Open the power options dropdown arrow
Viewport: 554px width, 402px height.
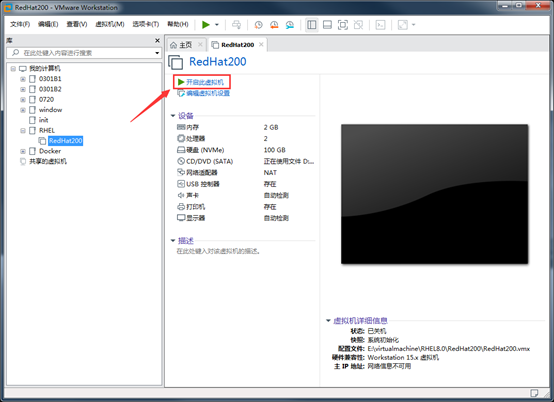click(x=217, y=25)
